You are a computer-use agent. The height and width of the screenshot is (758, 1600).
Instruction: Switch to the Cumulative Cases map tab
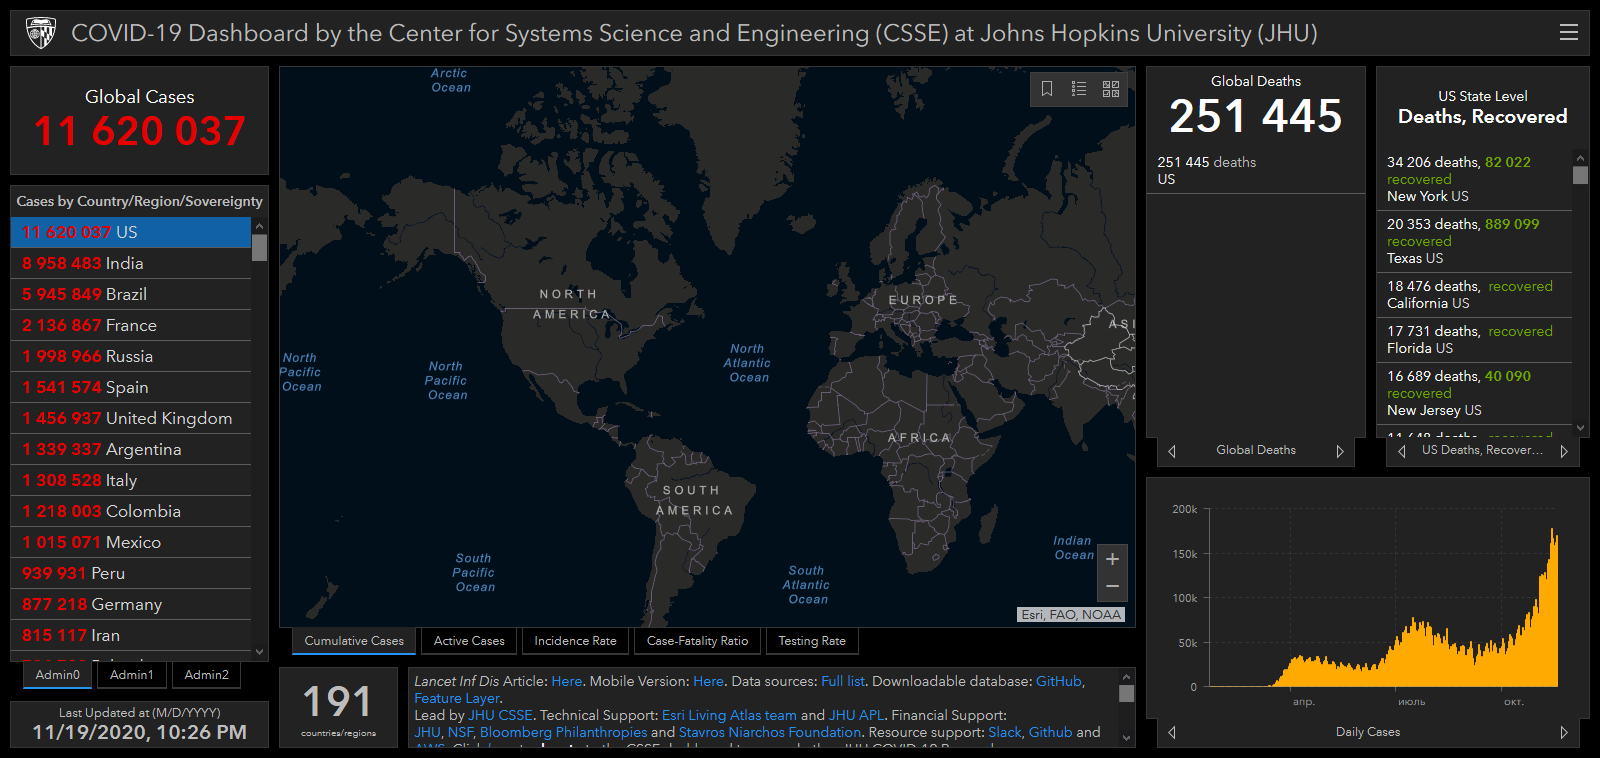pyautogui.click(x=354, y=641)
